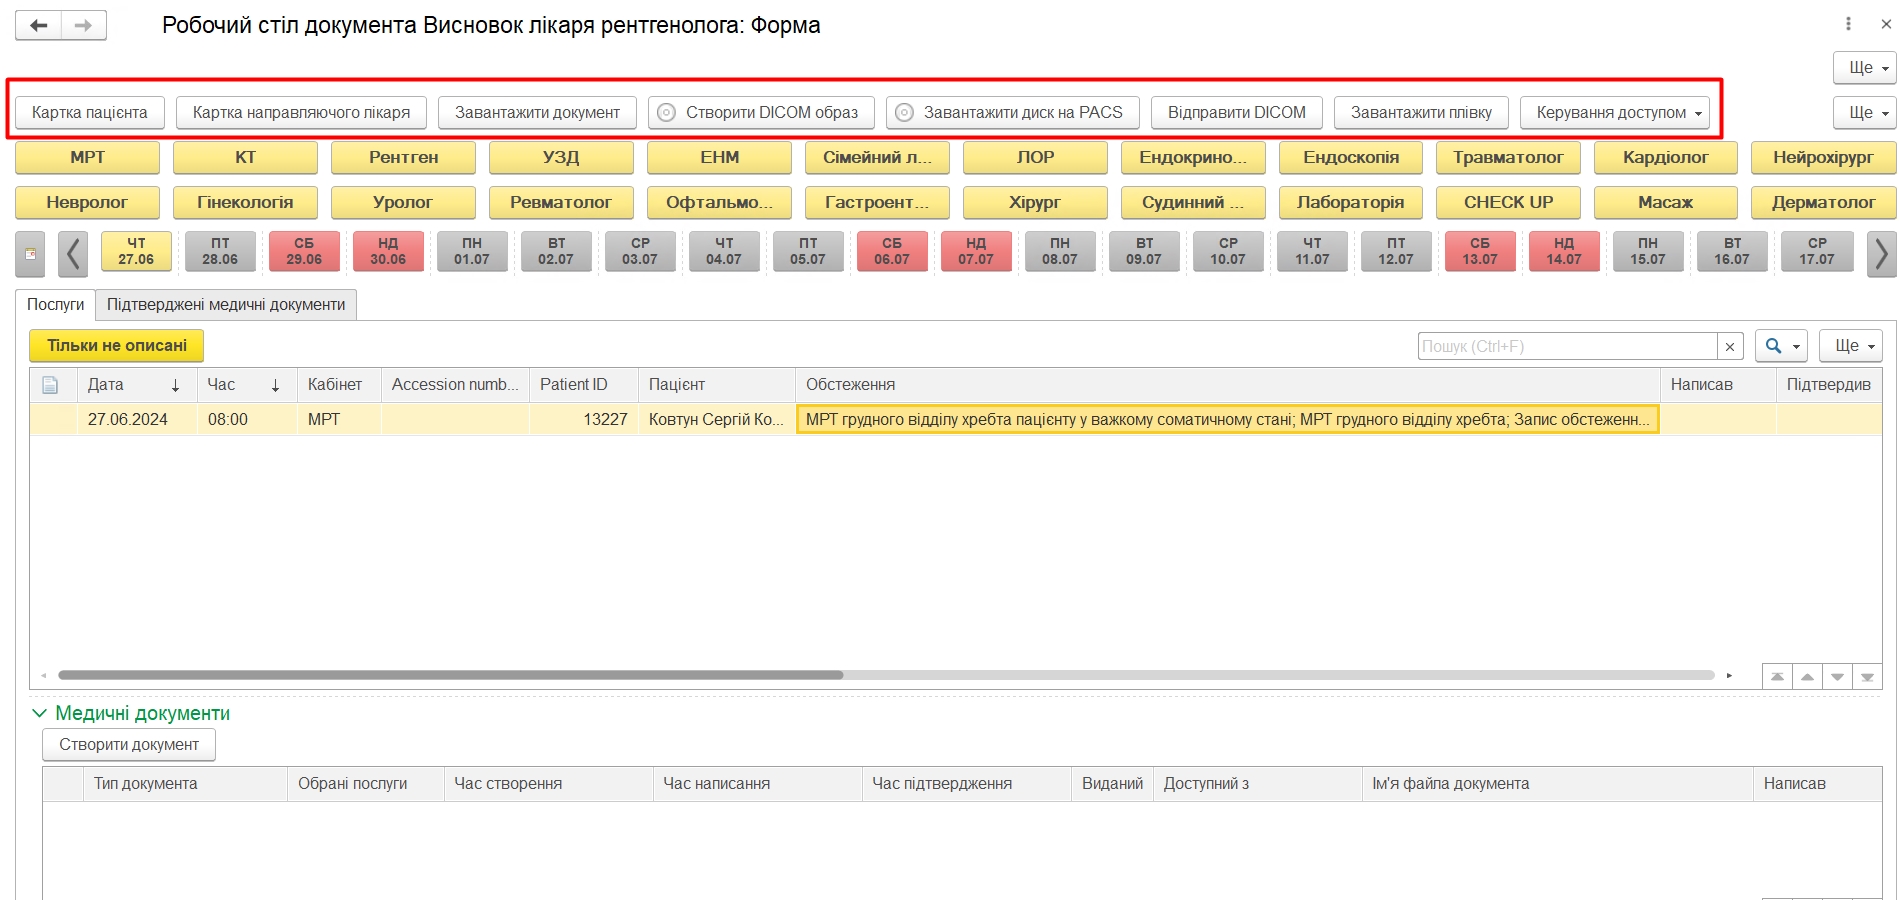Image resolution: width=1899 pixels, height=900 pixels.
Task: Click the "Створити документ" button
Action: tap(129, 745)
